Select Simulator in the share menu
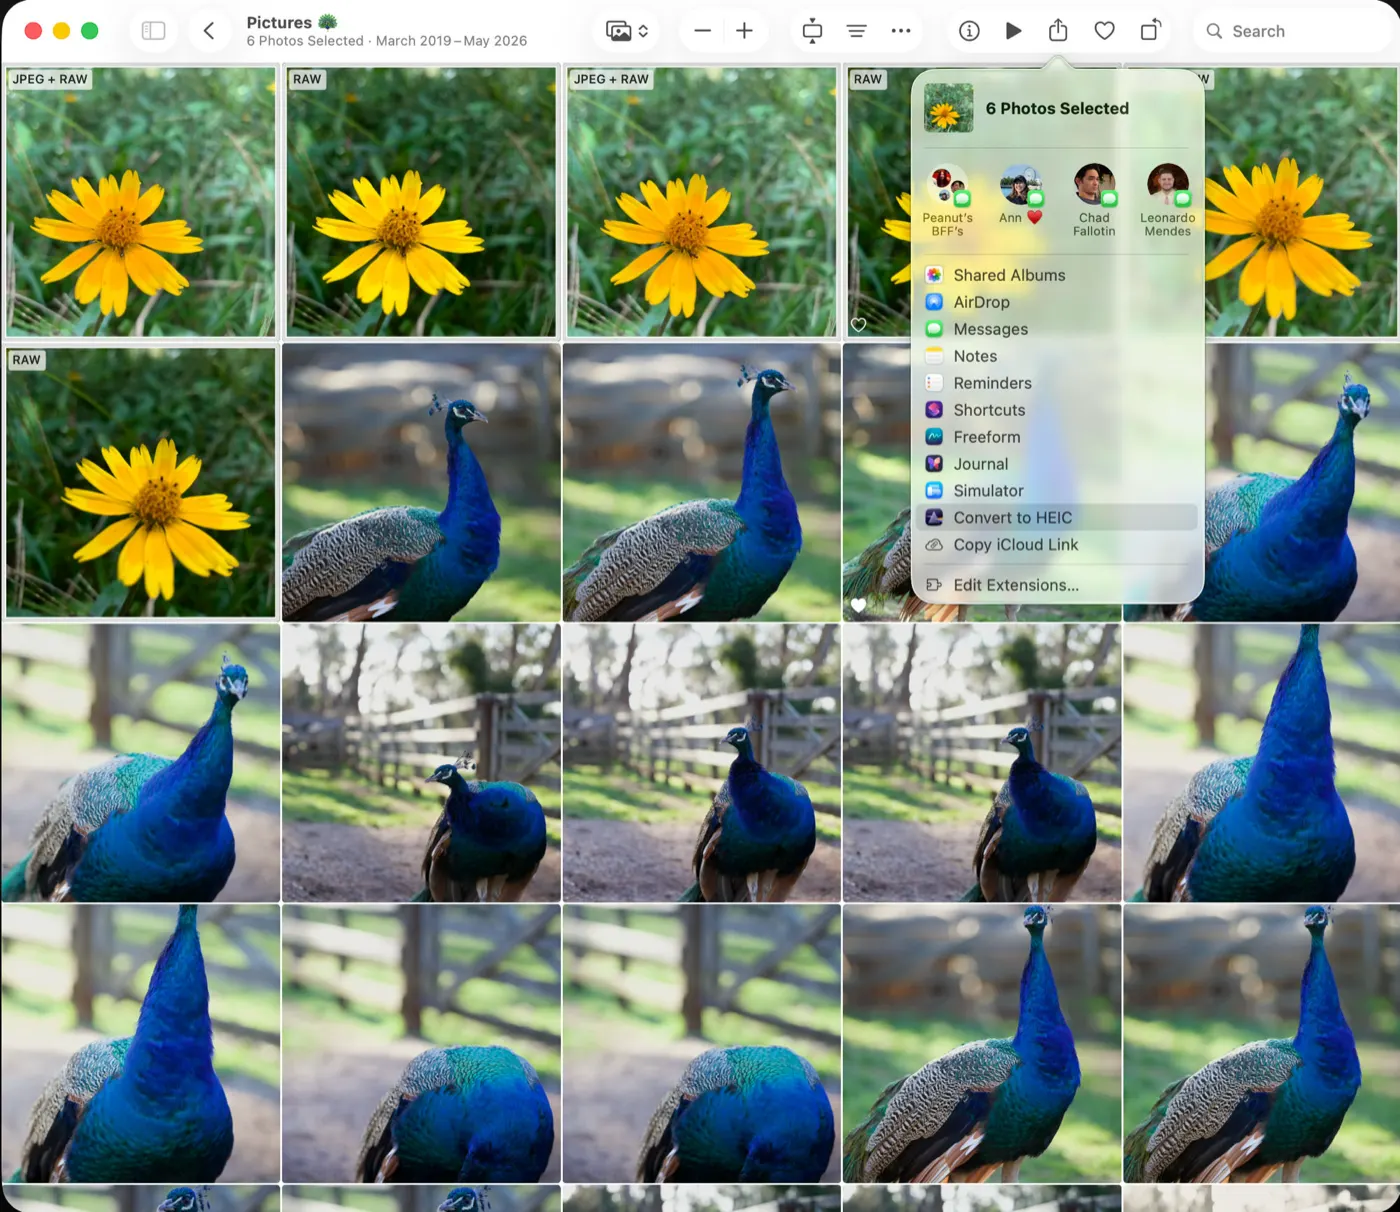1400x1212 pixels. pyautogui.click(x=1056, y=491)
